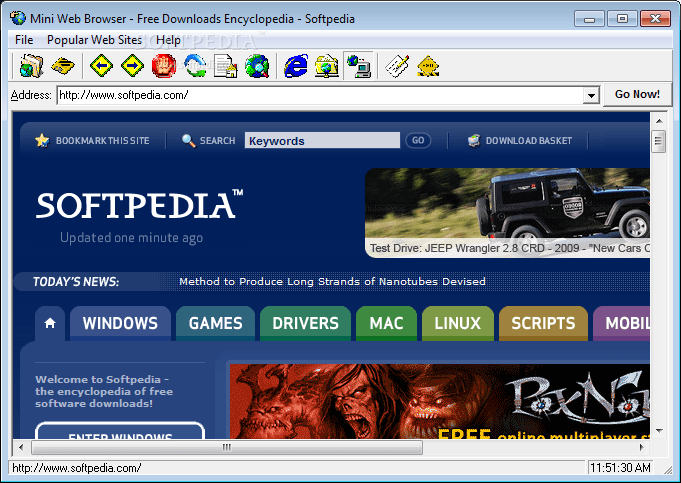Screen dimensions: 681x483
Task: Click inside the address URL field
Action: click(x=320, y=95)
